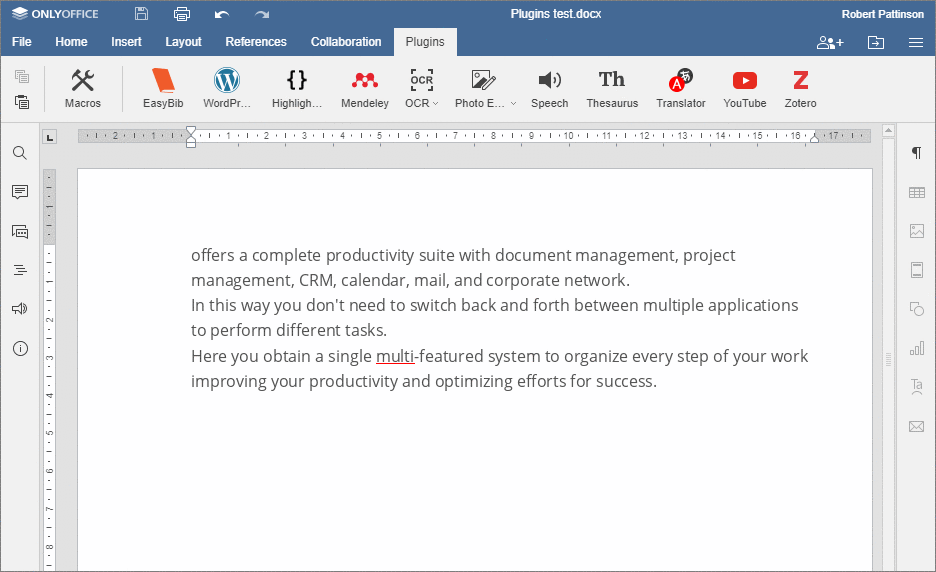Open the WordPress plugin
Screen dimensions: 936x572
(x=227, y=88)
